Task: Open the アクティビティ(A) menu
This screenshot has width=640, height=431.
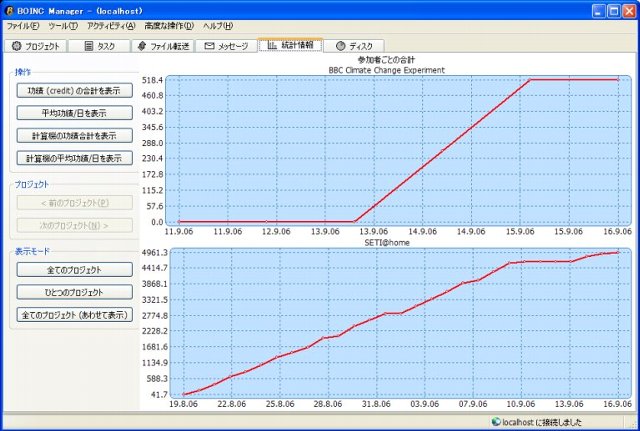Action: point(111,26)
